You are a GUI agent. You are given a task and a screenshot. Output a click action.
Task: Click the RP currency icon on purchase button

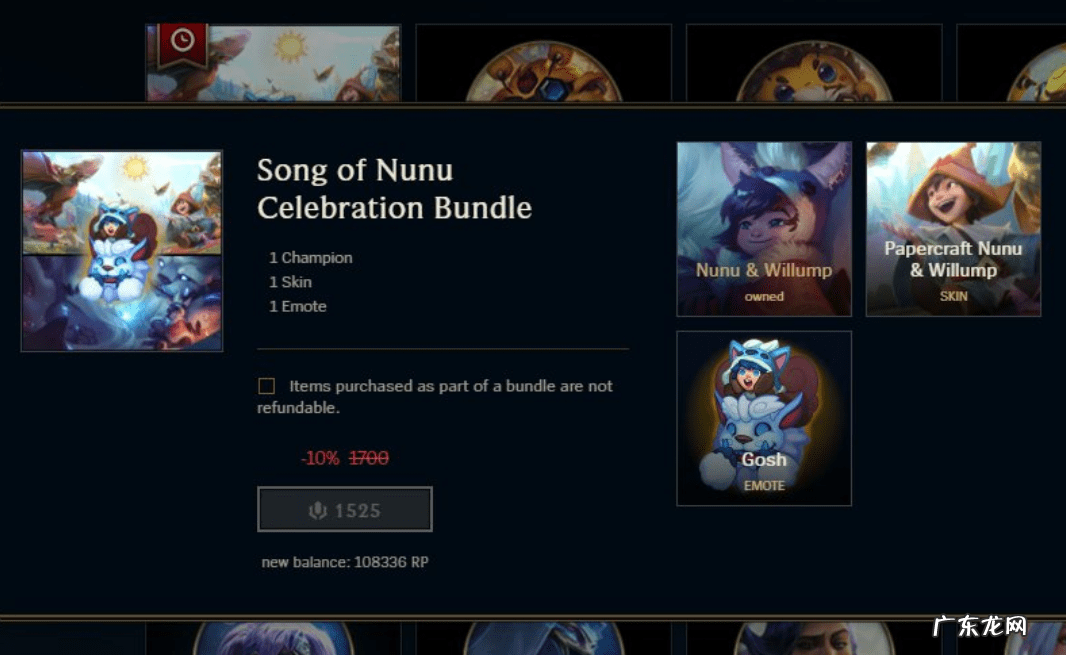317,510
